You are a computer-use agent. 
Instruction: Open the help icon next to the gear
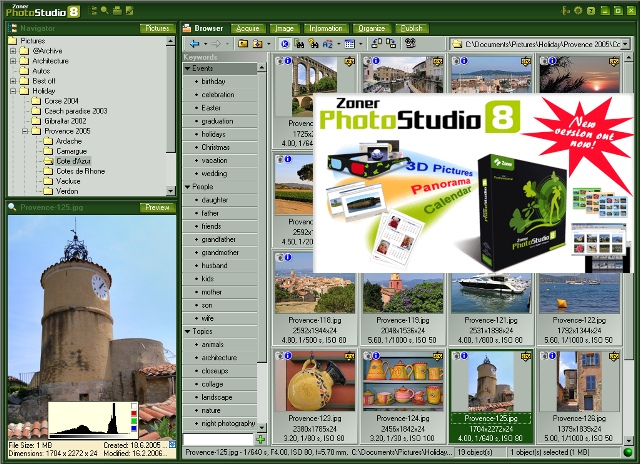click(591, 11)
